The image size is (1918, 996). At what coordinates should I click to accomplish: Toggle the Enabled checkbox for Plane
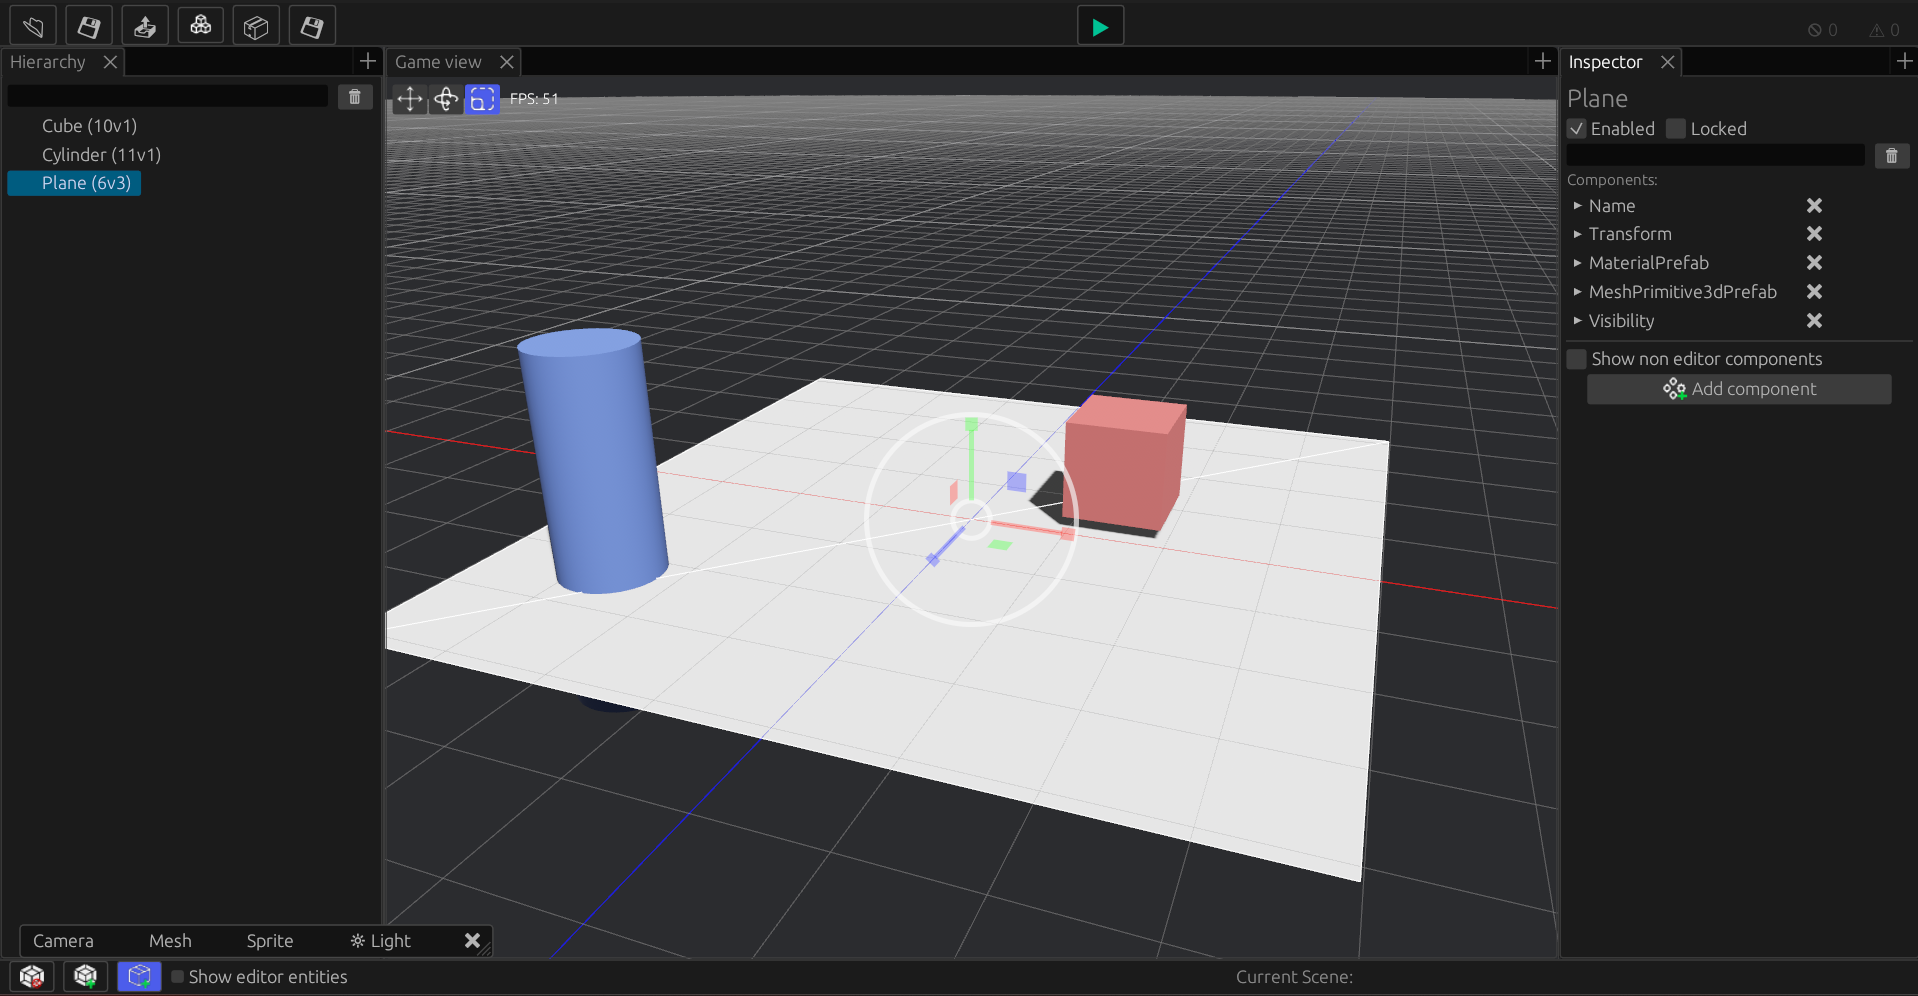[1577, 129]
